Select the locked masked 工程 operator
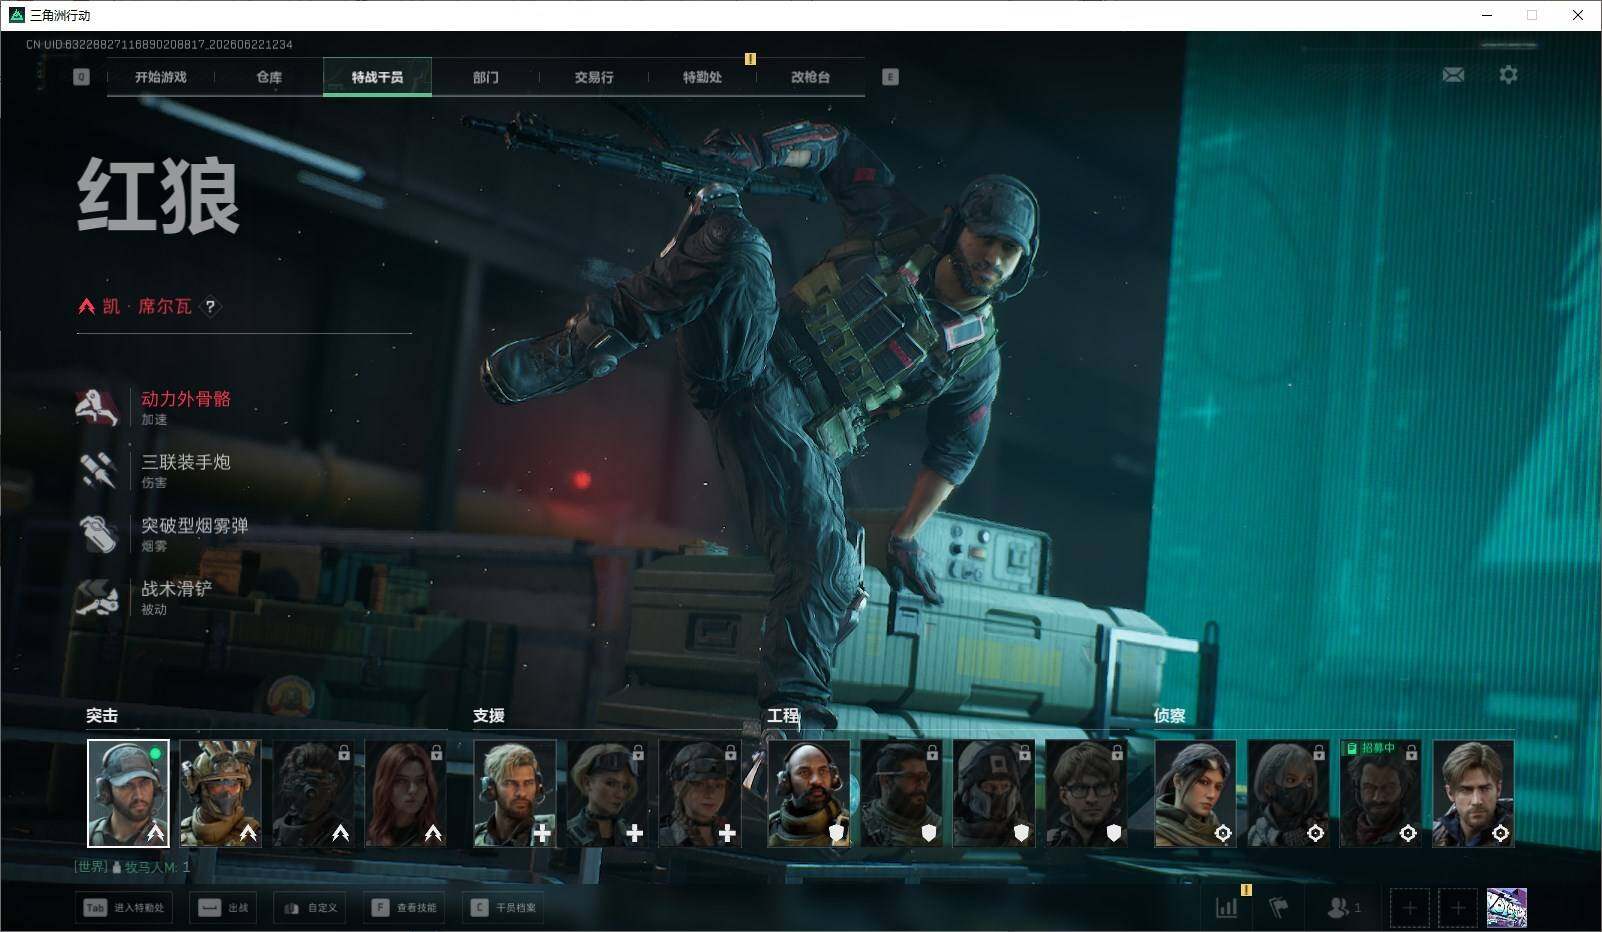Image resolution: width=1602 pixels, height=932 pixels. tap(994, 793)
